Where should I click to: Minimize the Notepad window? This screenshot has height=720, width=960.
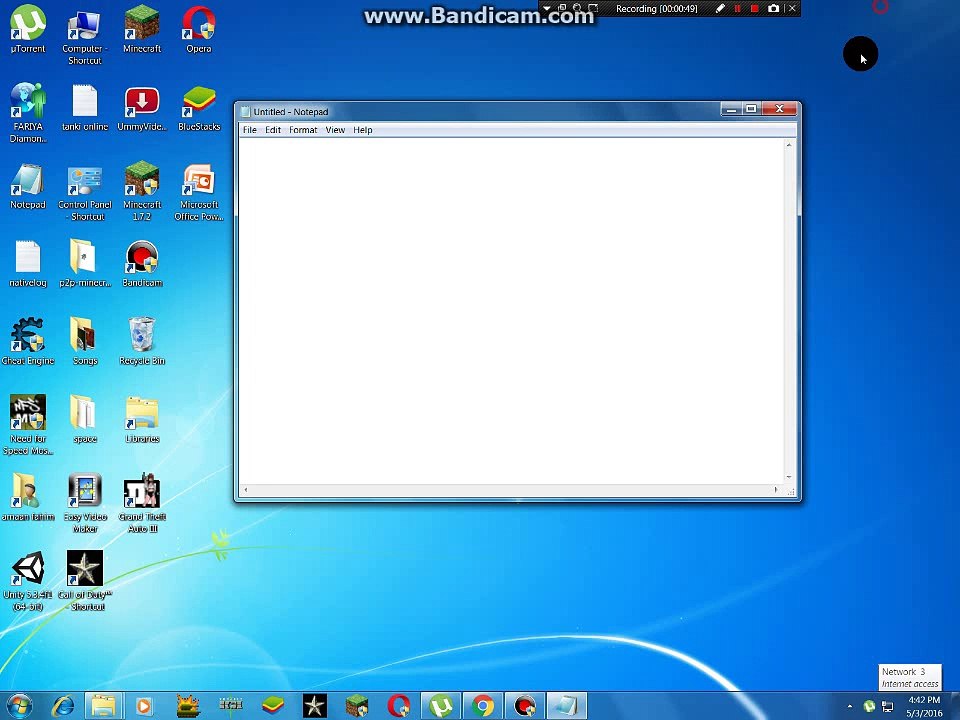(731, 109)
